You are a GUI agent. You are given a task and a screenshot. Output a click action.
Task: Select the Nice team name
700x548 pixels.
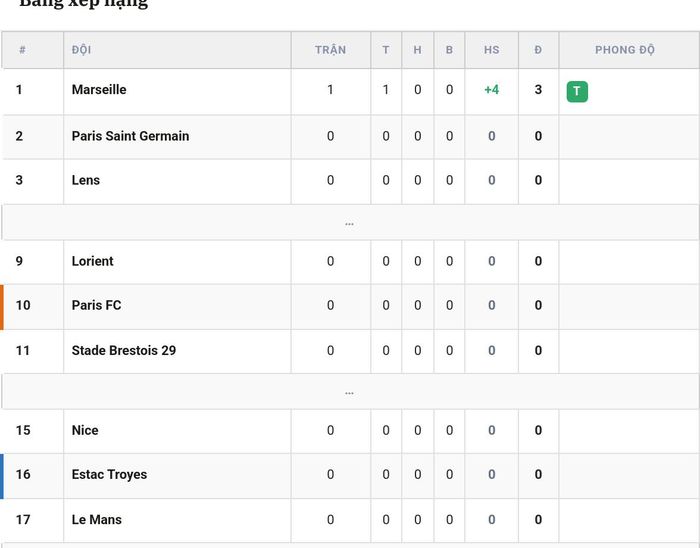click(x=85, y=430)
